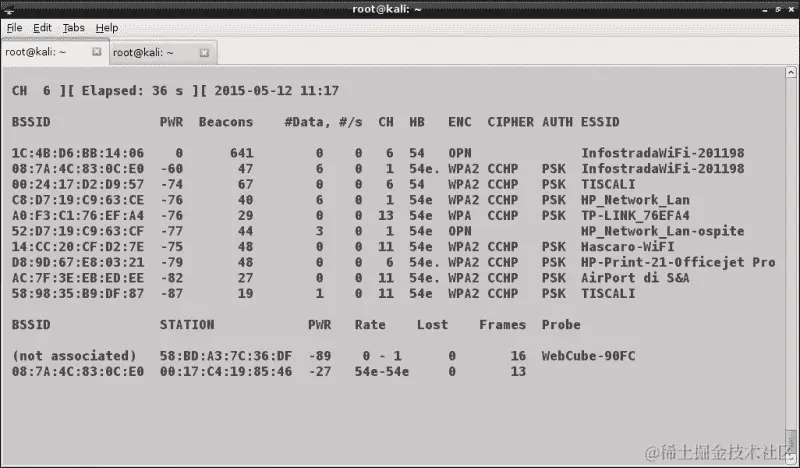Click ESSID Mascaro-WiFI
This screenshot has height=468, width=800.
point(628,247)
